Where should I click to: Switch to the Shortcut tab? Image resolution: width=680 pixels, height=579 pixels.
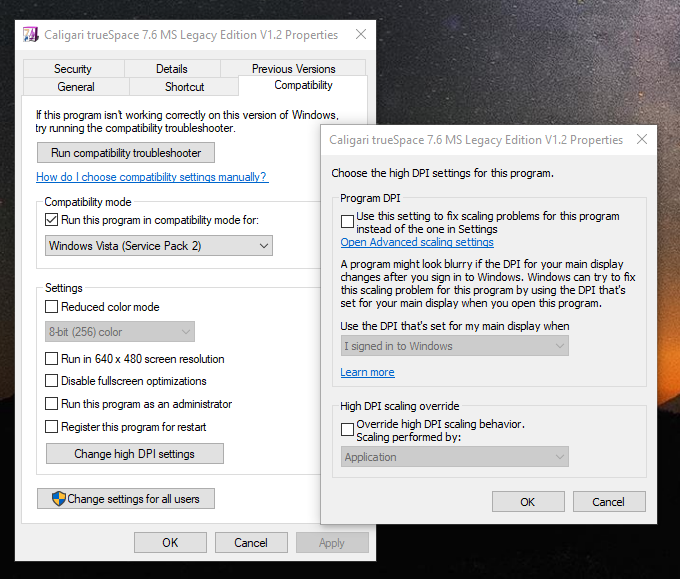(184, 87)
